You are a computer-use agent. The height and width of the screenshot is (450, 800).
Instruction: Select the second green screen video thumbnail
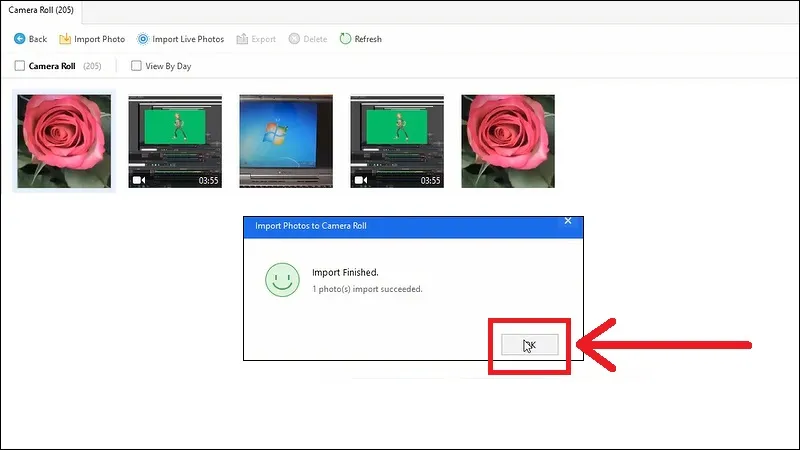pyautogui.click(x=397, y=141)
